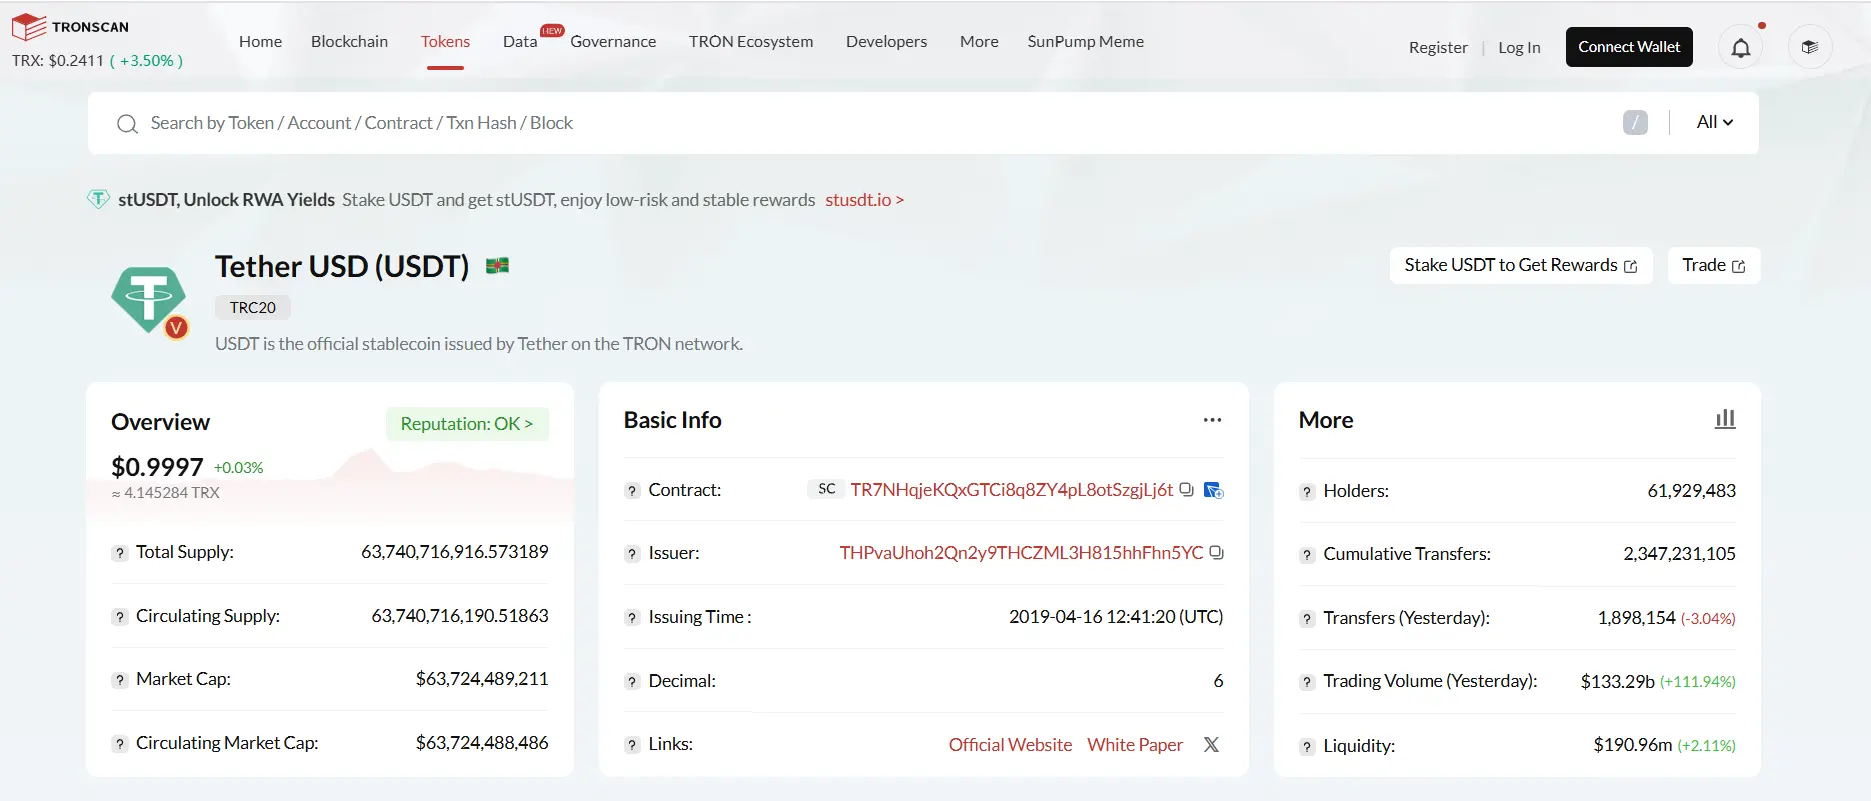Open the All search filter dropdown

point(1715,122)
